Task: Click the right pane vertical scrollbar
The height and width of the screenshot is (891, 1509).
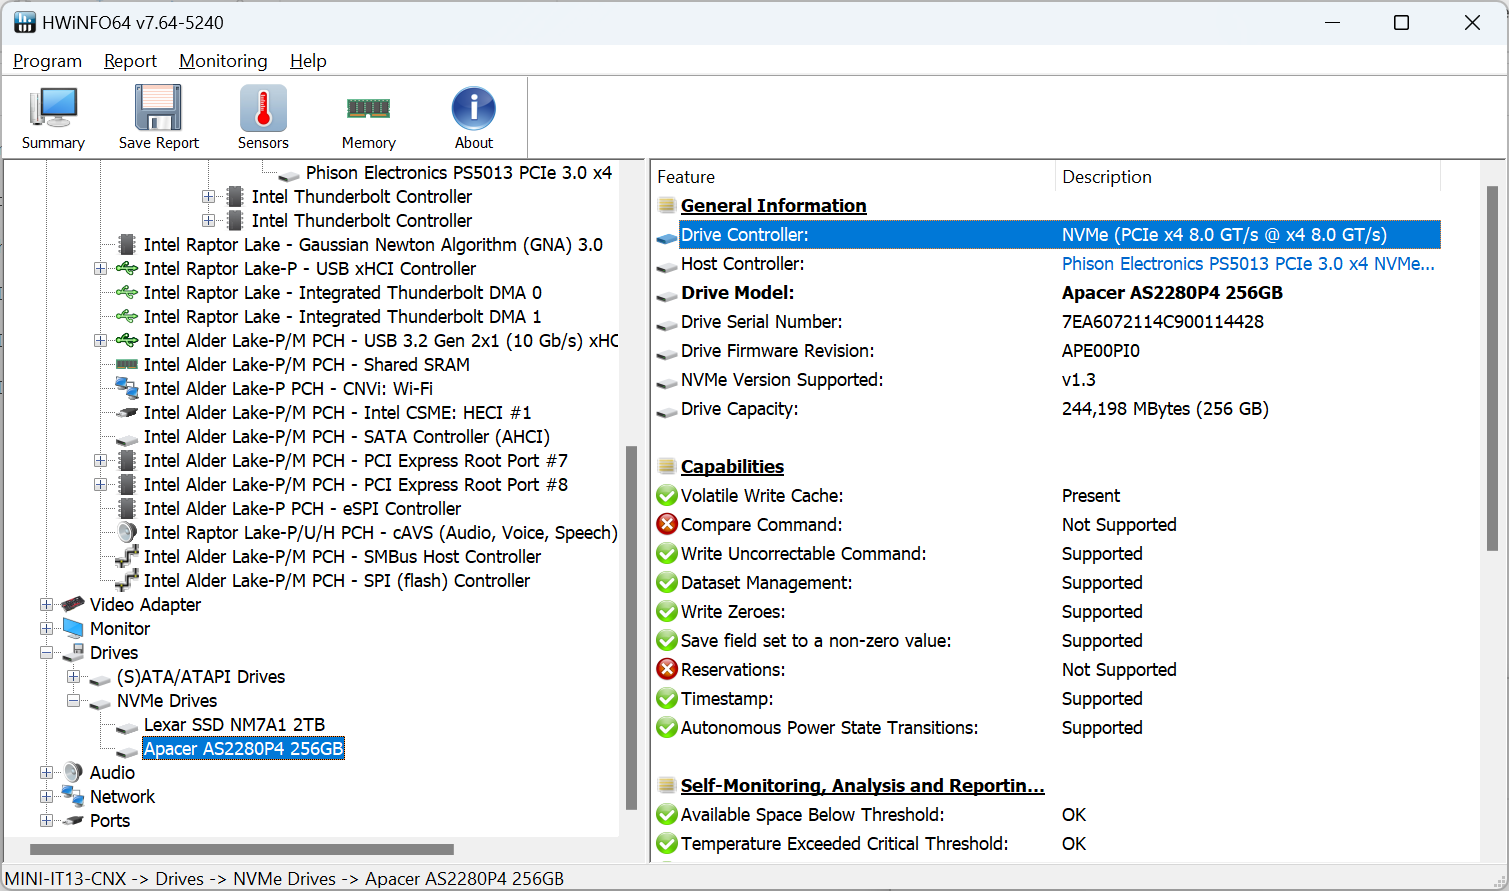Action: click(x=1492, y=368)
